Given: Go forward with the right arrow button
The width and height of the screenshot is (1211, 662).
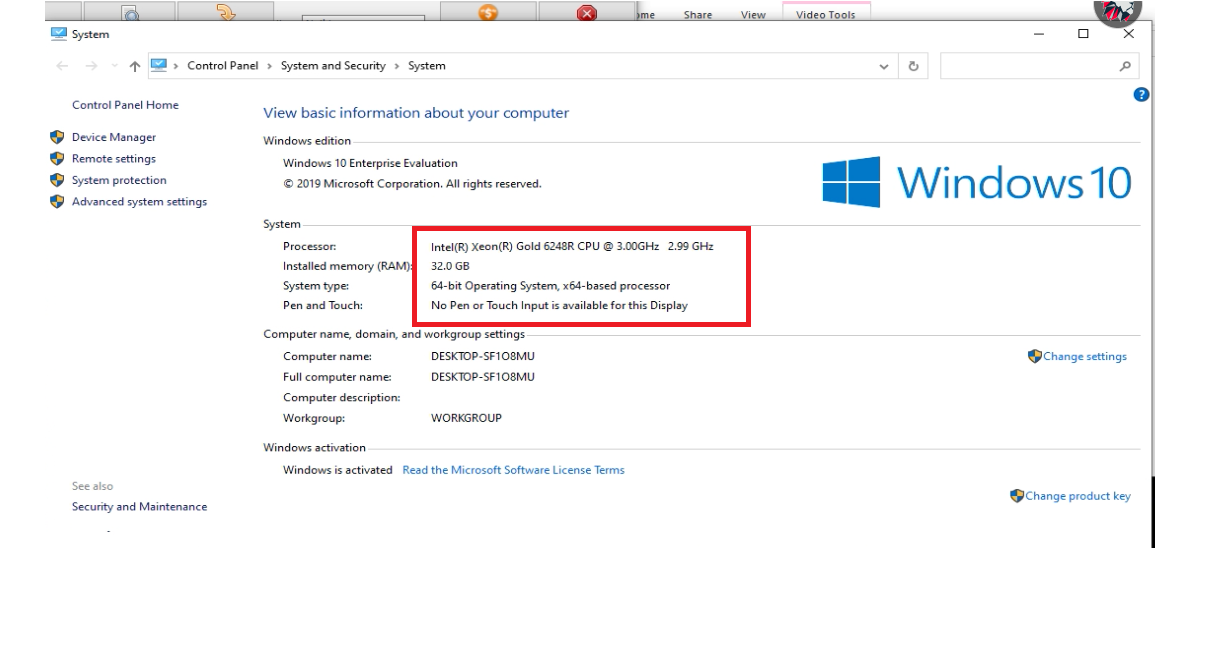Looking at the screenshot, I should 92,66.
